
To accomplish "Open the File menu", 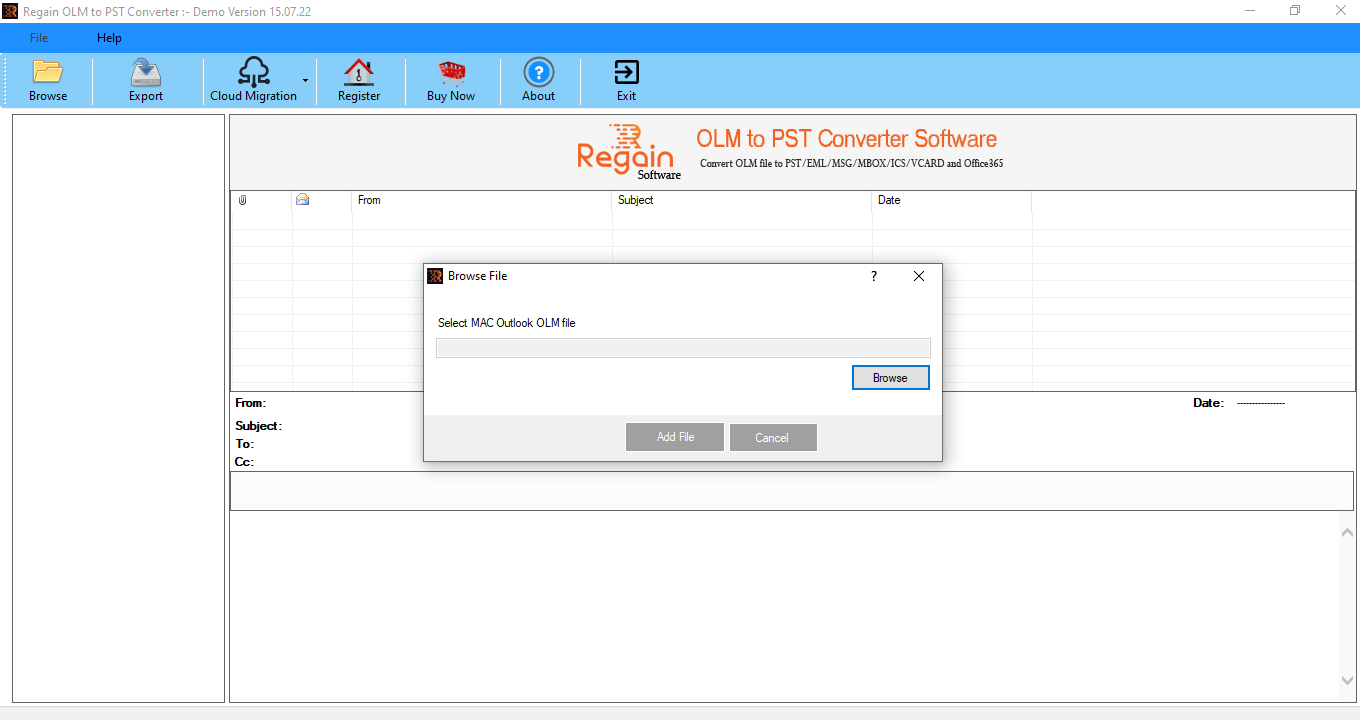I will tap(38, 37).
